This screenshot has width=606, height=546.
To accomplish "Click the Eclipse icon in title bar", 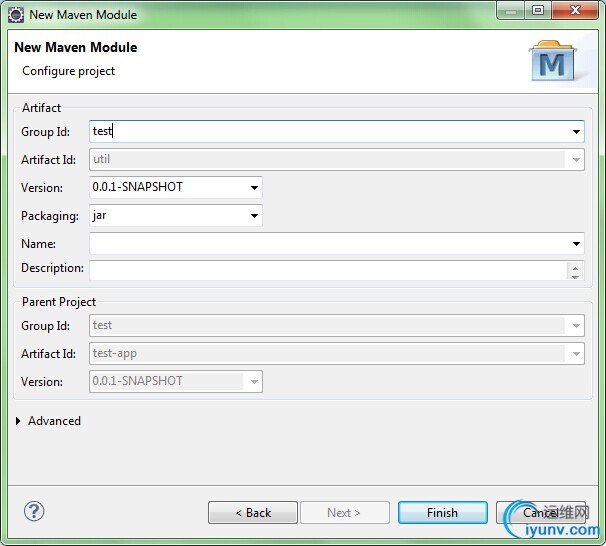I will pos(16,15).
